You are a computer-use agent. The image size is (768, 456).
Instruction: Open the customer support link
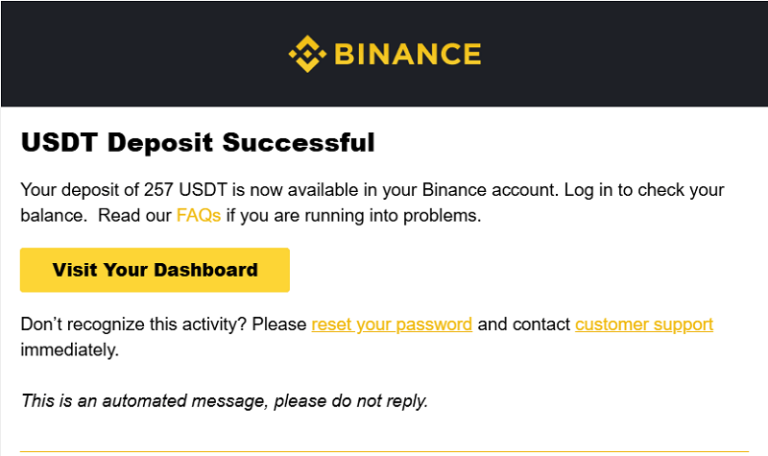(643, 325)
